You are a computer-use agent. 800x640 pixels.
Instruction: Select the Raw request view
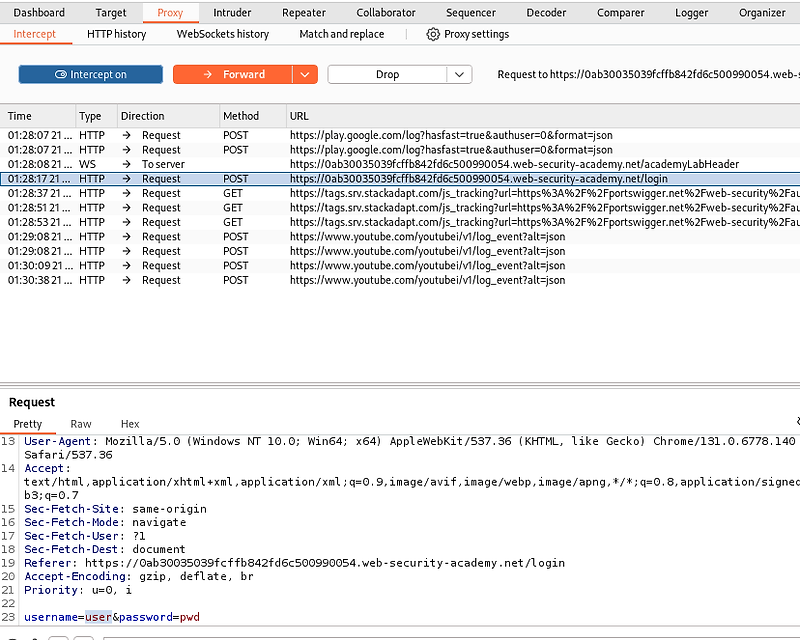[x=80, y=423]
